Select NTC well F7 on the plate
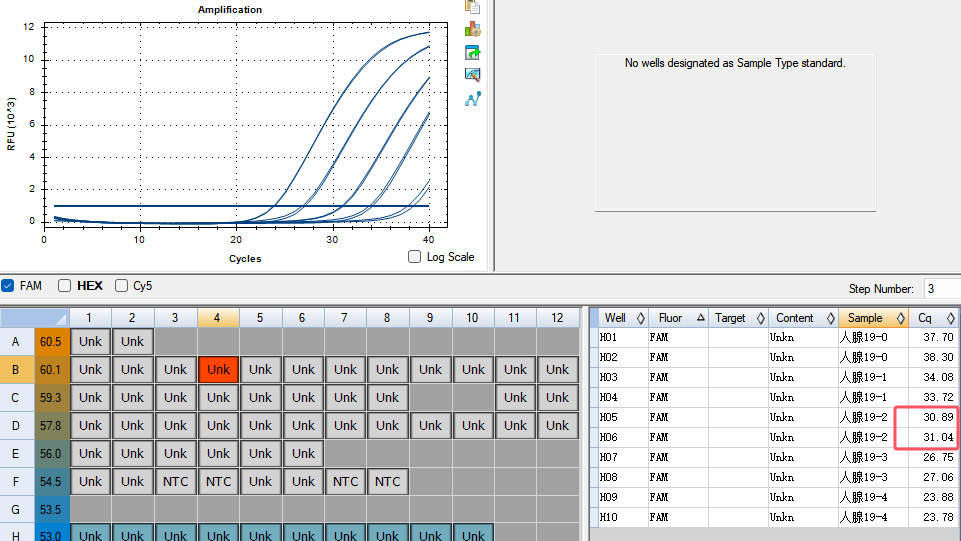 [x=346, y=482]
